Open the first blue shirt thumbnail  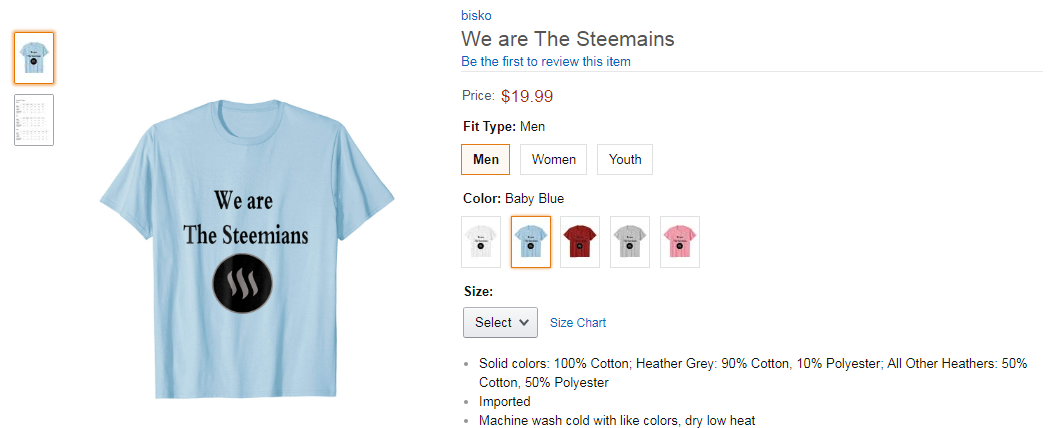click(x=34, y=58)
